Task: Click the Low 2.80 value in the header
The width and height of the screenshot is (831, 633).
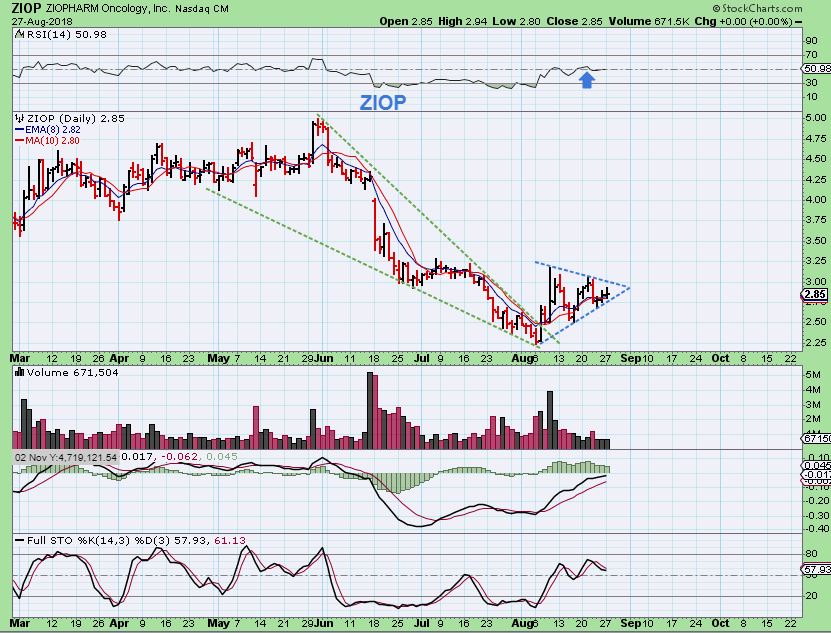Action: 517,22
